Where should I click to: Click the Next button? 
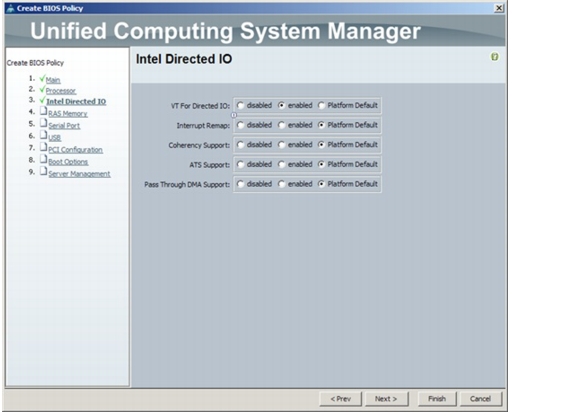(386, 399)
